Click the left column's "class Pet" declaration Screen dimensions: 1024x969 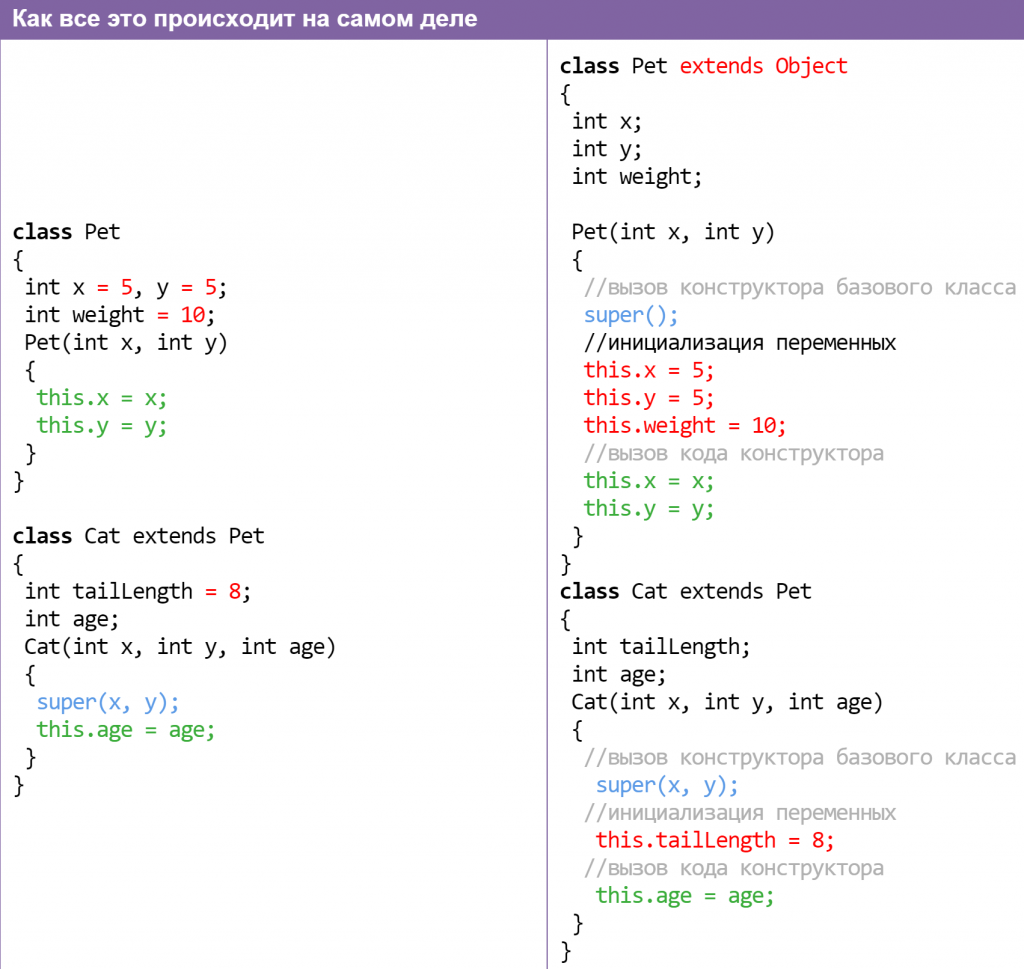pos(66,232)
